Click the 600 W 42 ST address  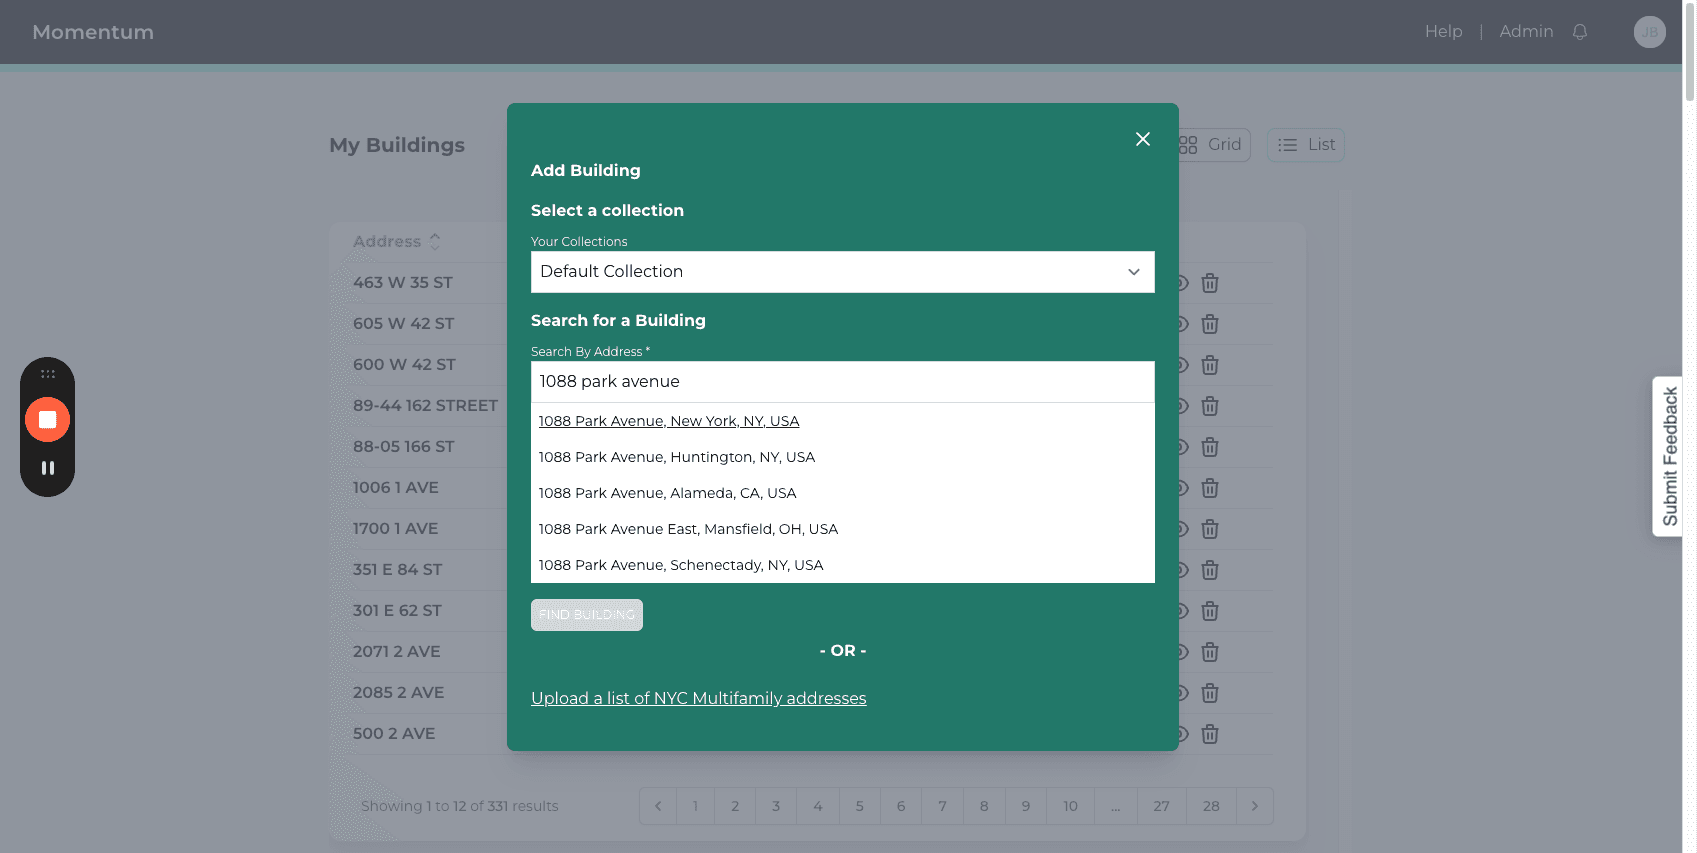point(404,365)
